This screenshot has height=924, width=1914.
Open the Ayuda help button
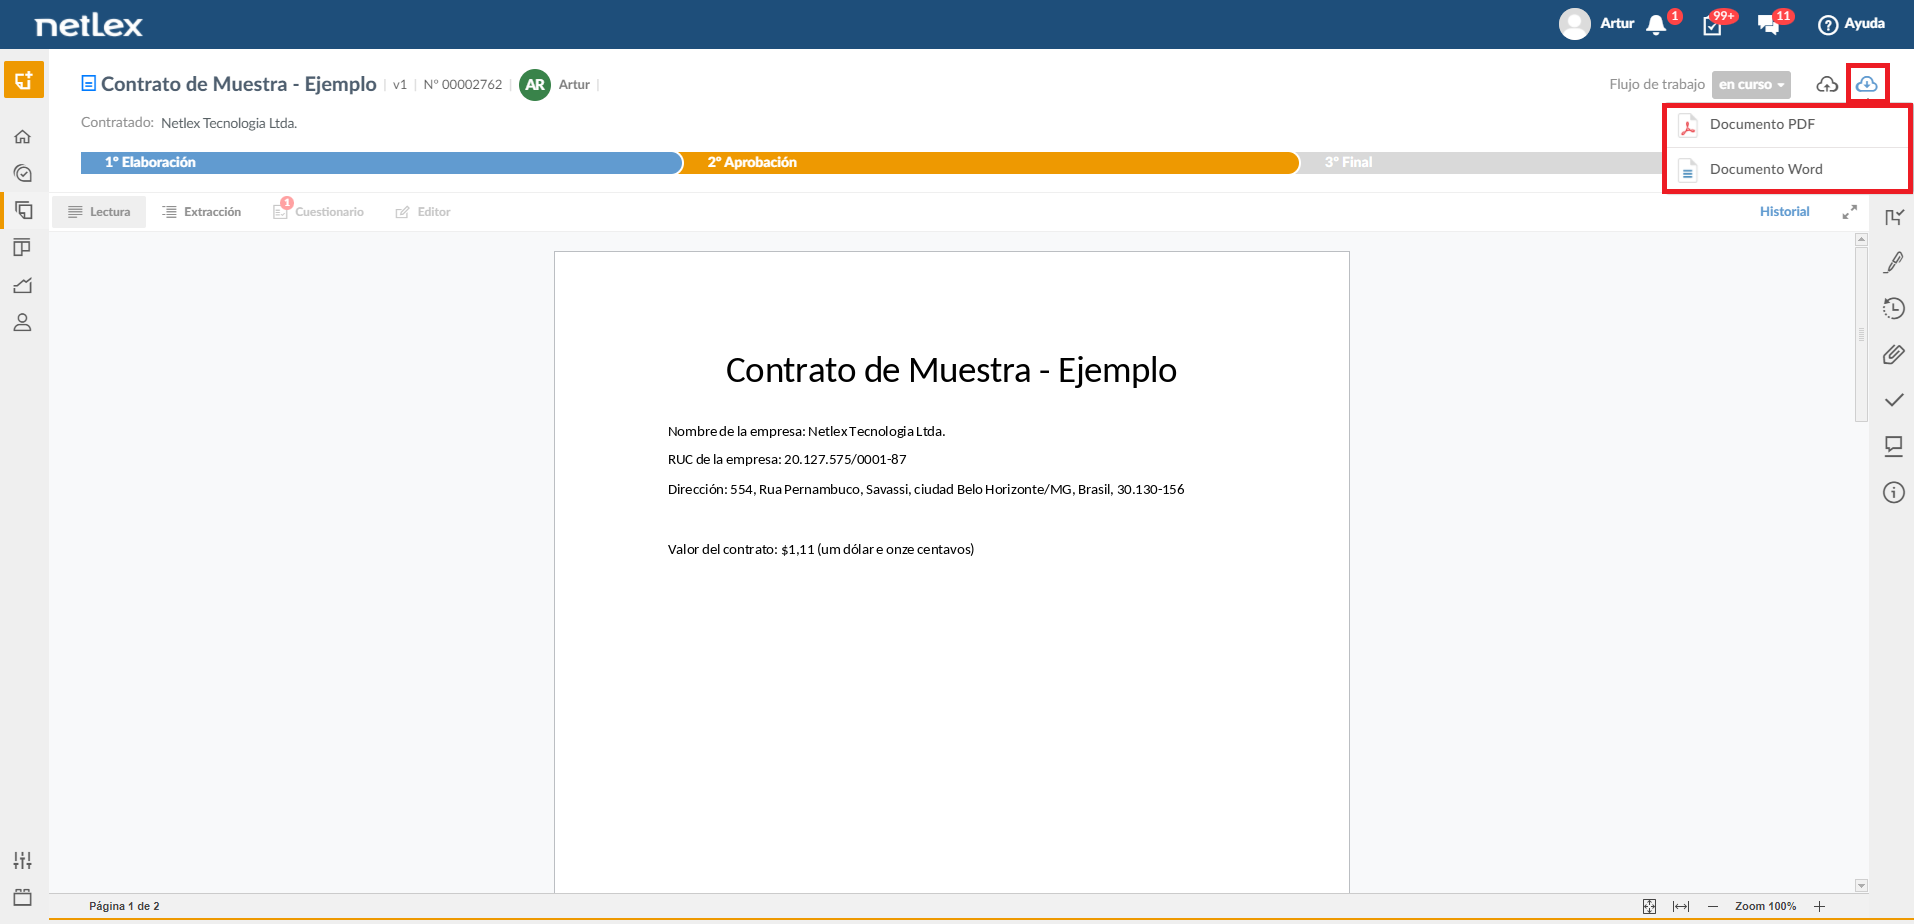(x=1851, y=24)
